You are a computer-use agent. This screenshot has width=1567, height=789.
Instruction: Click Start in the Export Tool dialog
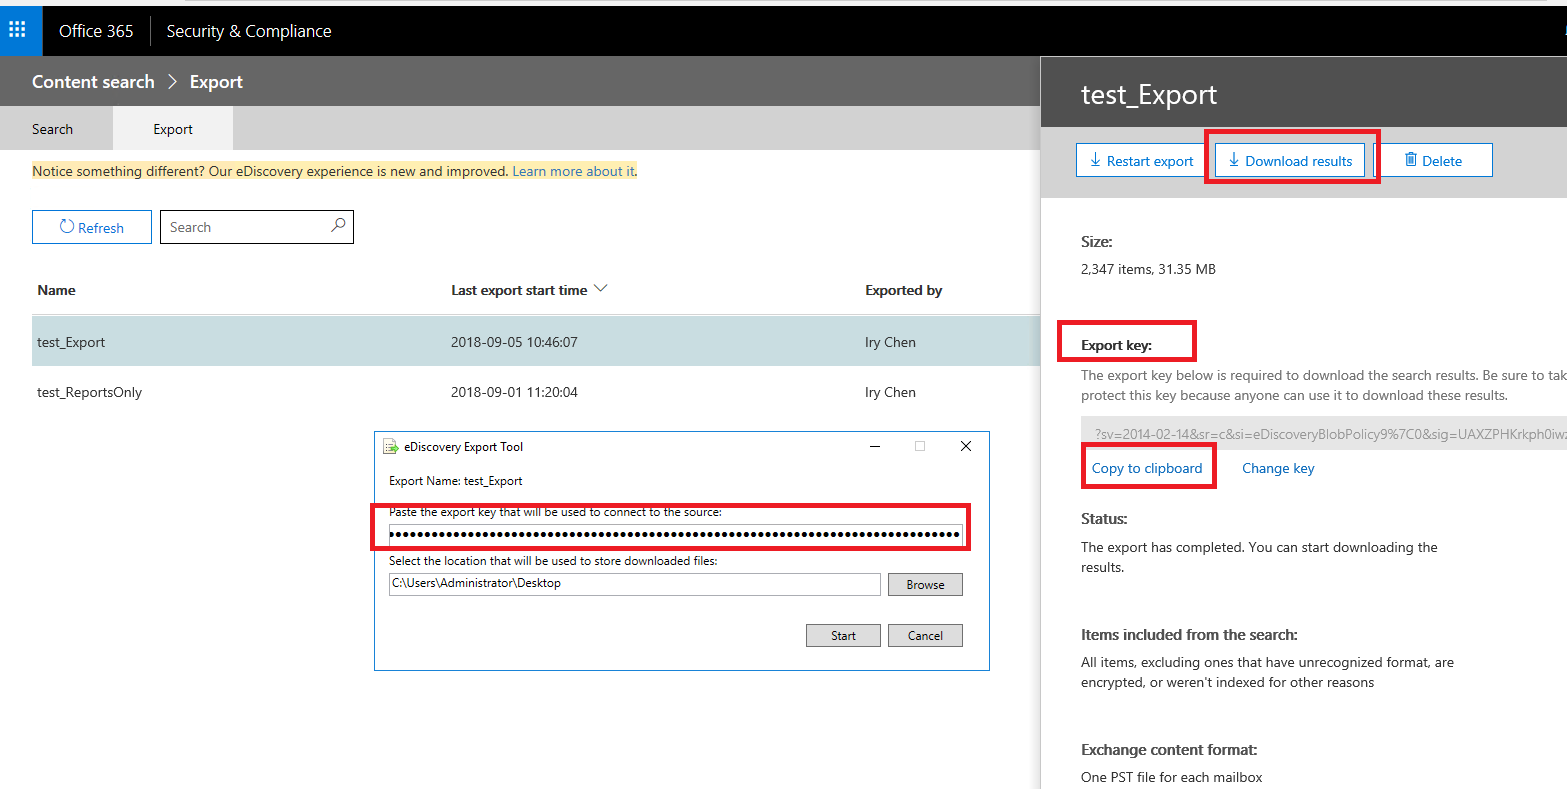click(843, 636)
